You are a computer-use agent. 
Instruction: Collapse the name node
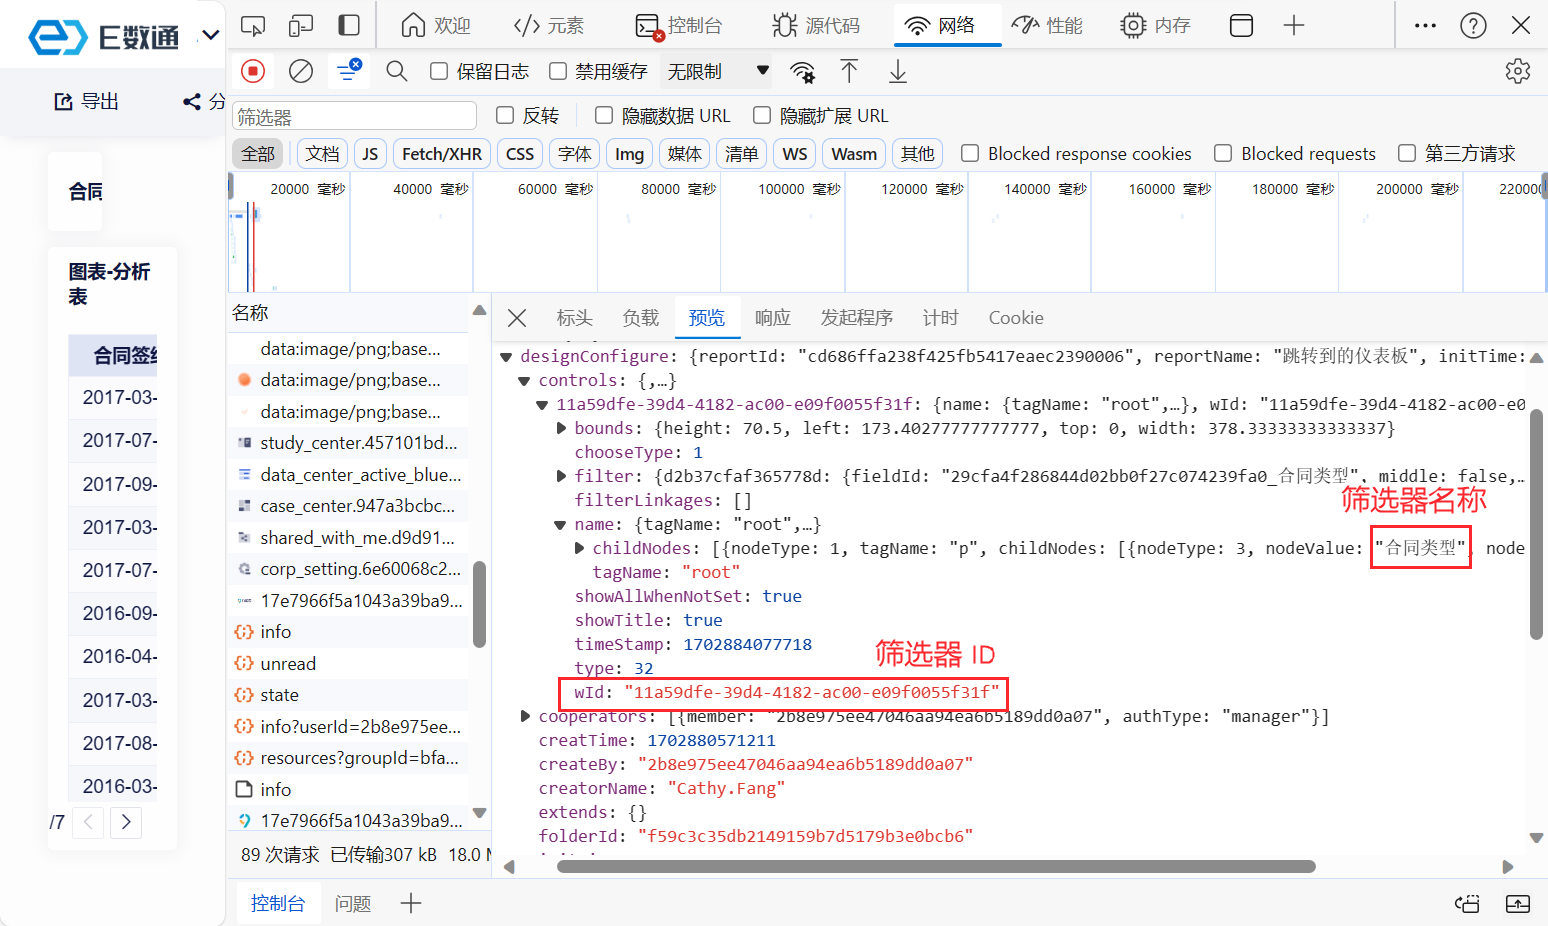560,525
